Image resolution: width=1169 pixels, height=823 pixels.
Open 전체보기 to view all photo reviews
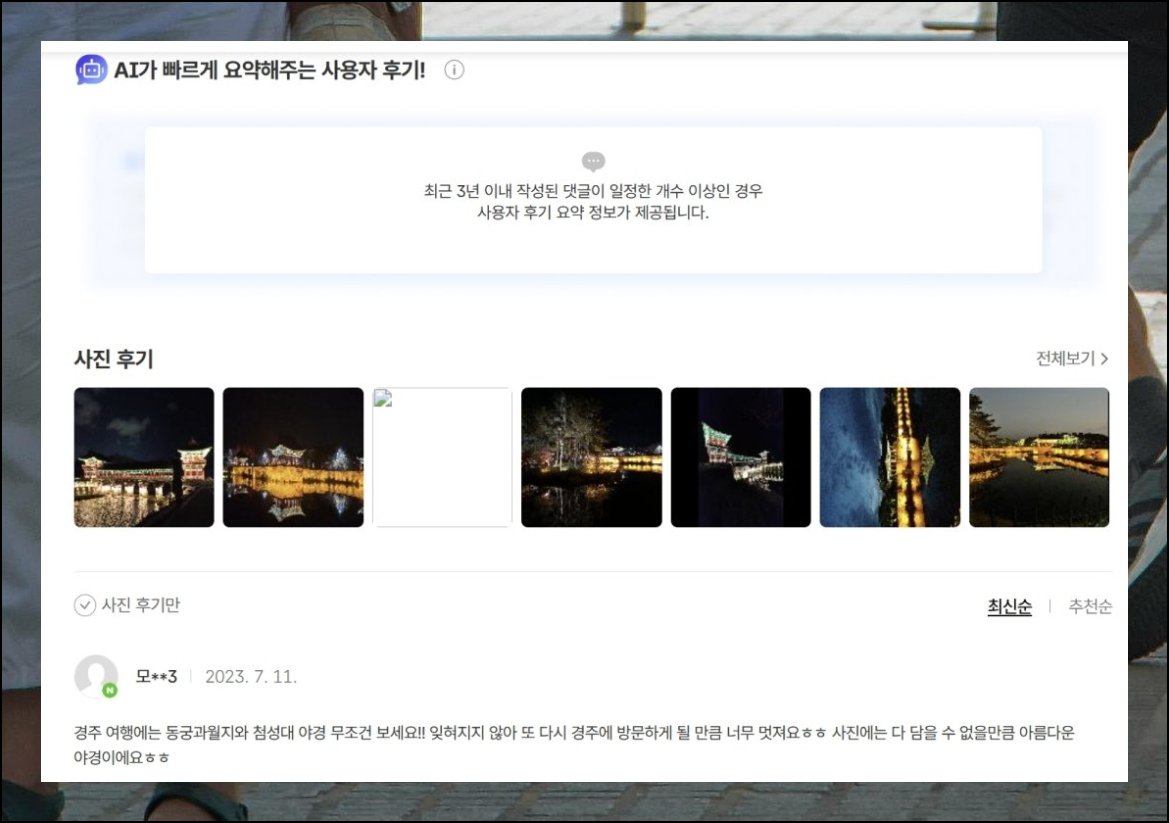point(1072,359)
